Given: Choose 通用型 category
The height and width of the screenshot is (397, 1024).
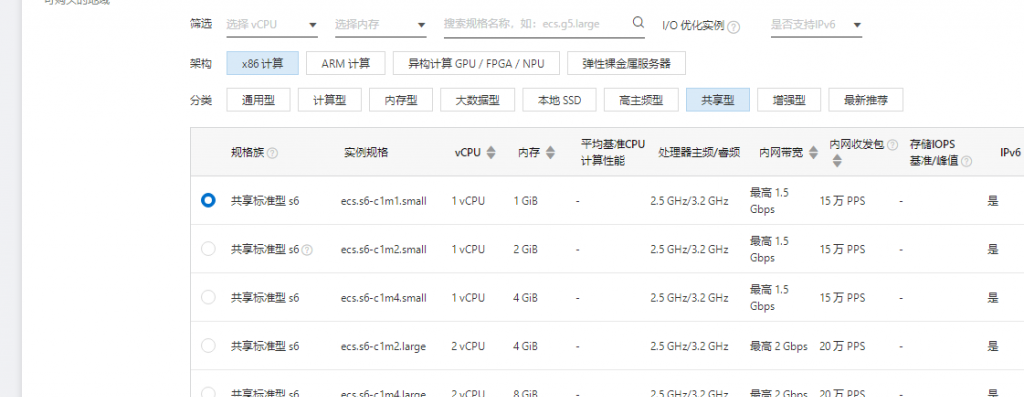Looking at the screenshot, I should (x=258, y=100).
